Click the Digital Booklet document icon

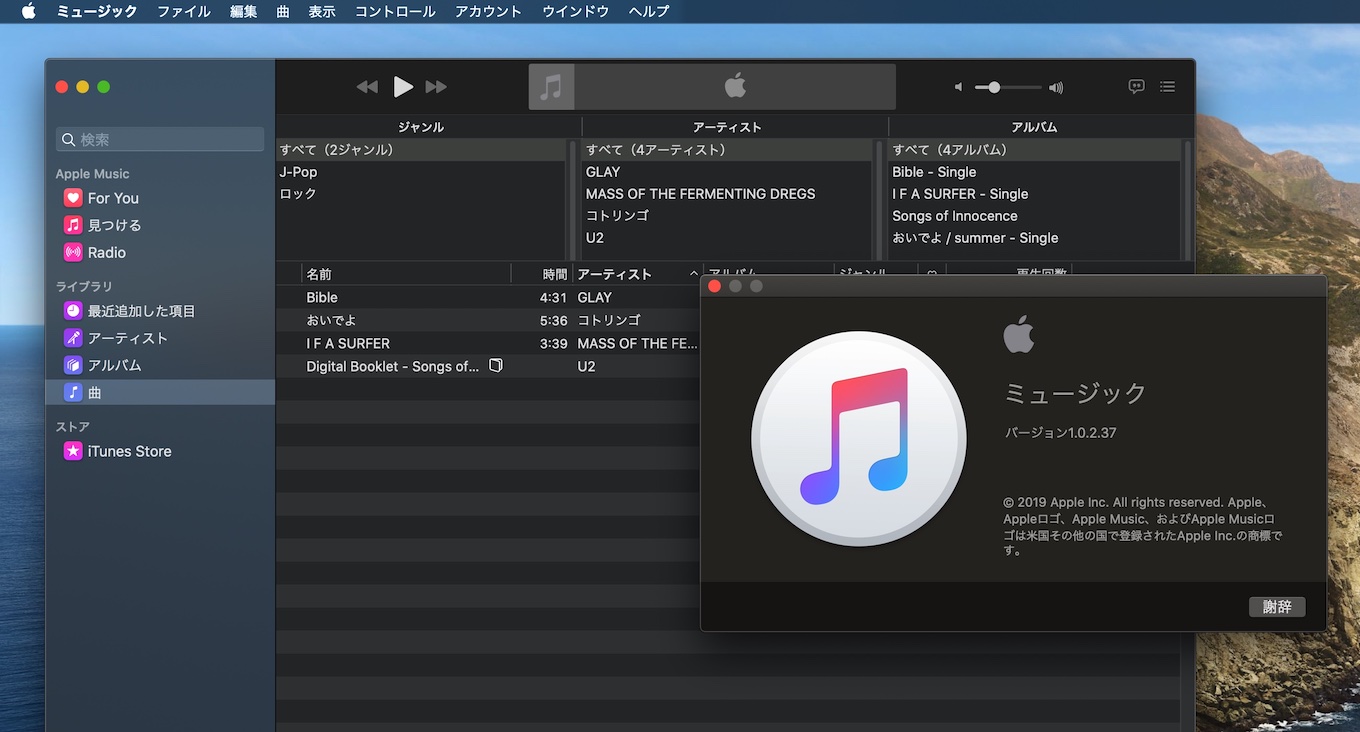click(x=495, y=366)
